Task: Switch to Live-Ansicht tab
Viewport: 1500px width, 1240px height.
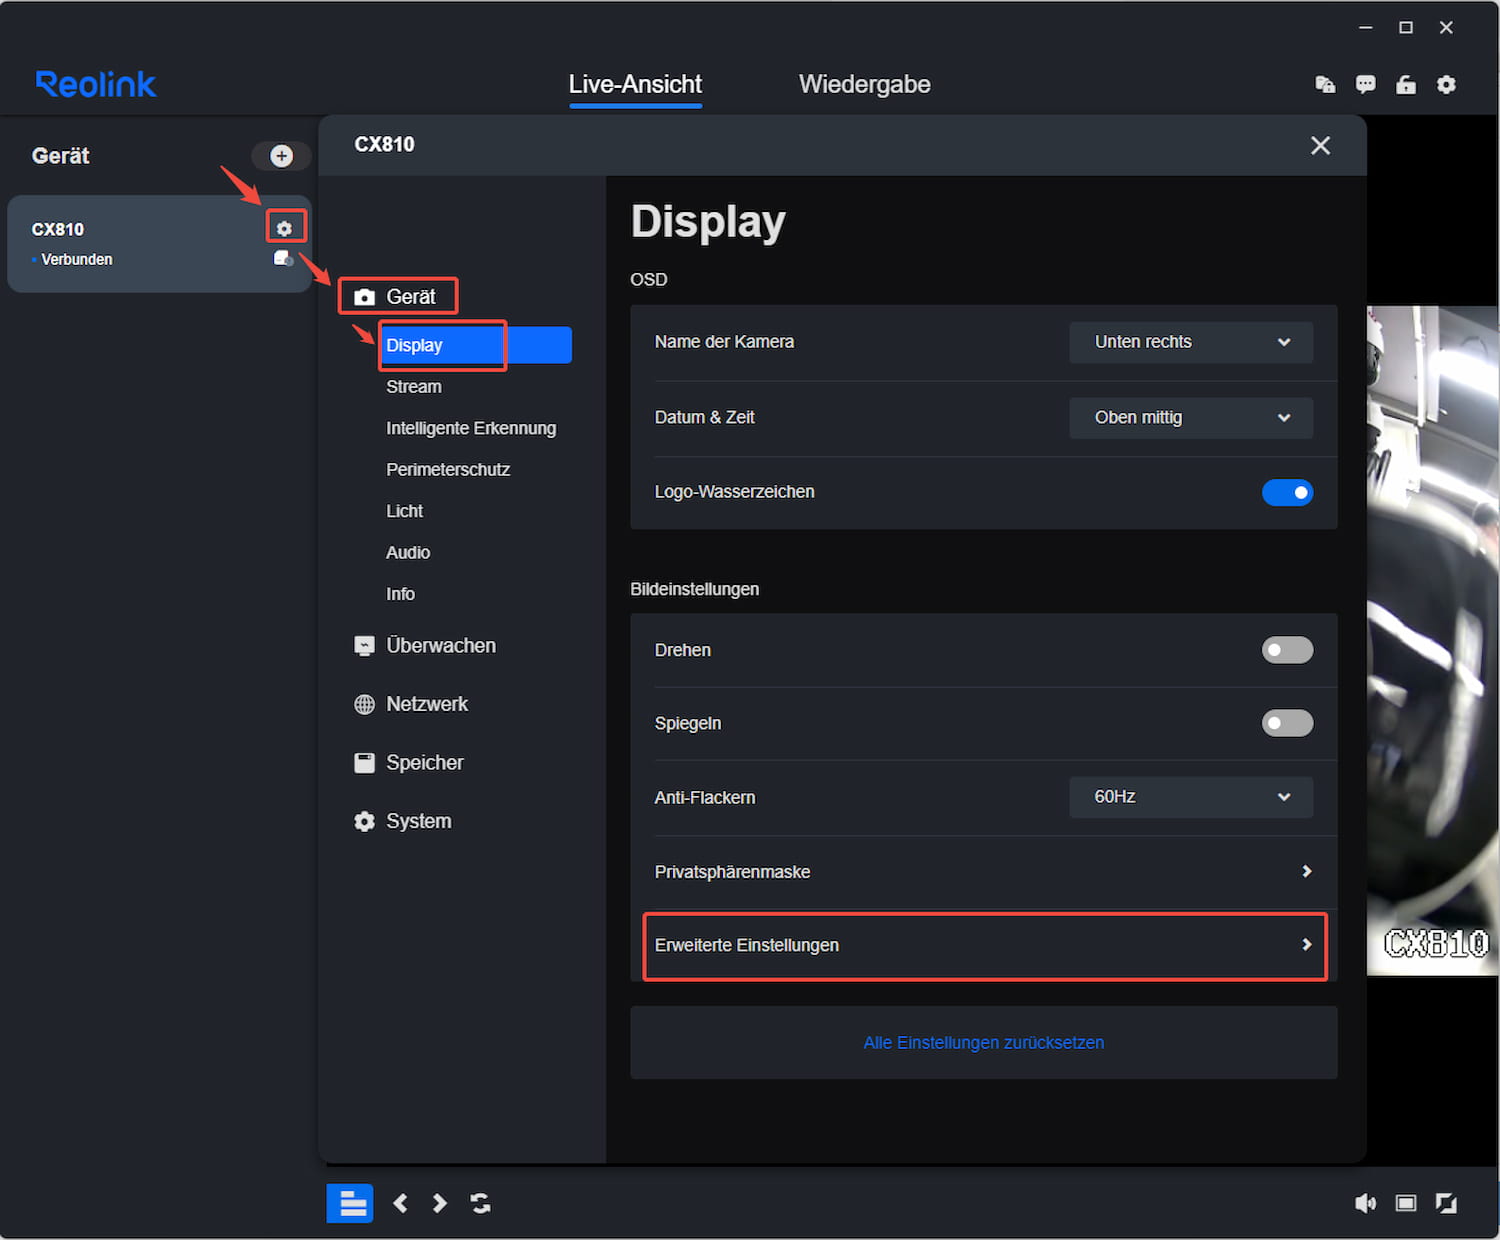Action: [x=635, y=84]
